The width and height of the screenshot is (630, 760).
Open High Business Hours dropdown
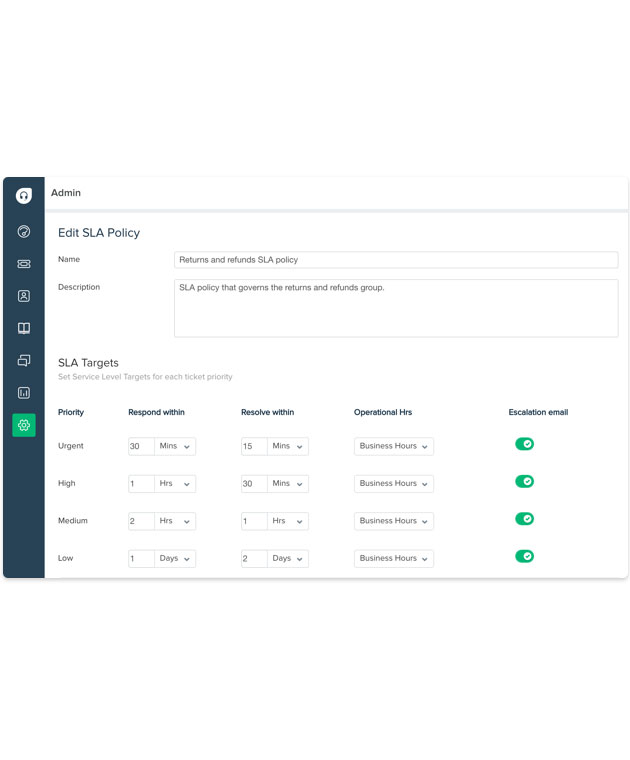[394, 484]
